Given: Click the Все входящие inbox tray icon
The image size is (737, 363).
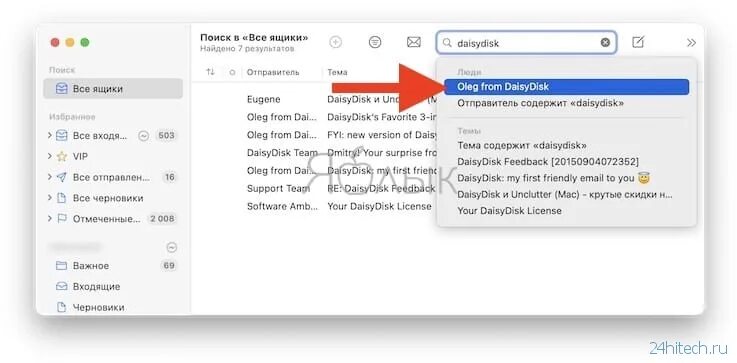Looking at the screenshot, I should coord(62,136).
